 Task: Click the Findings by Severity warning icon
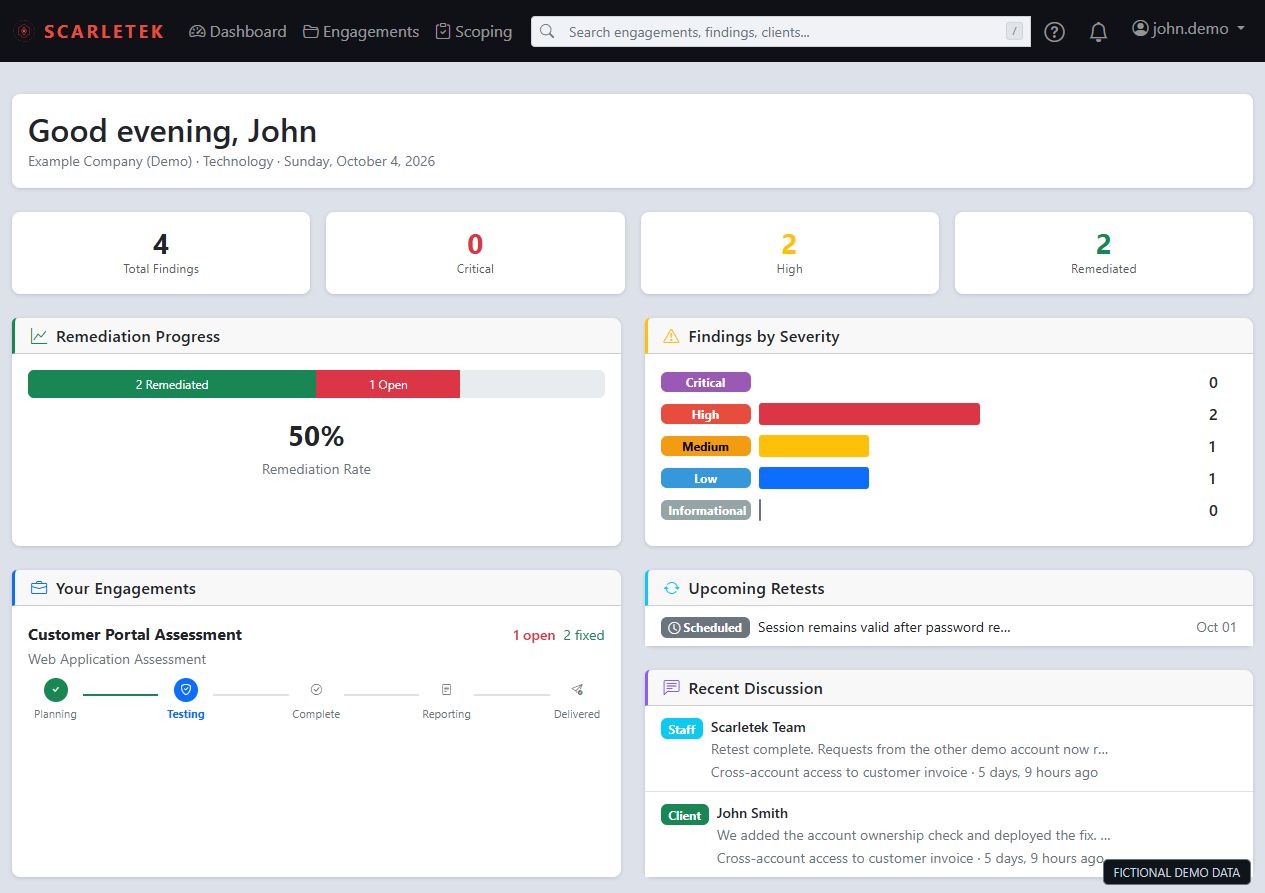671,336
